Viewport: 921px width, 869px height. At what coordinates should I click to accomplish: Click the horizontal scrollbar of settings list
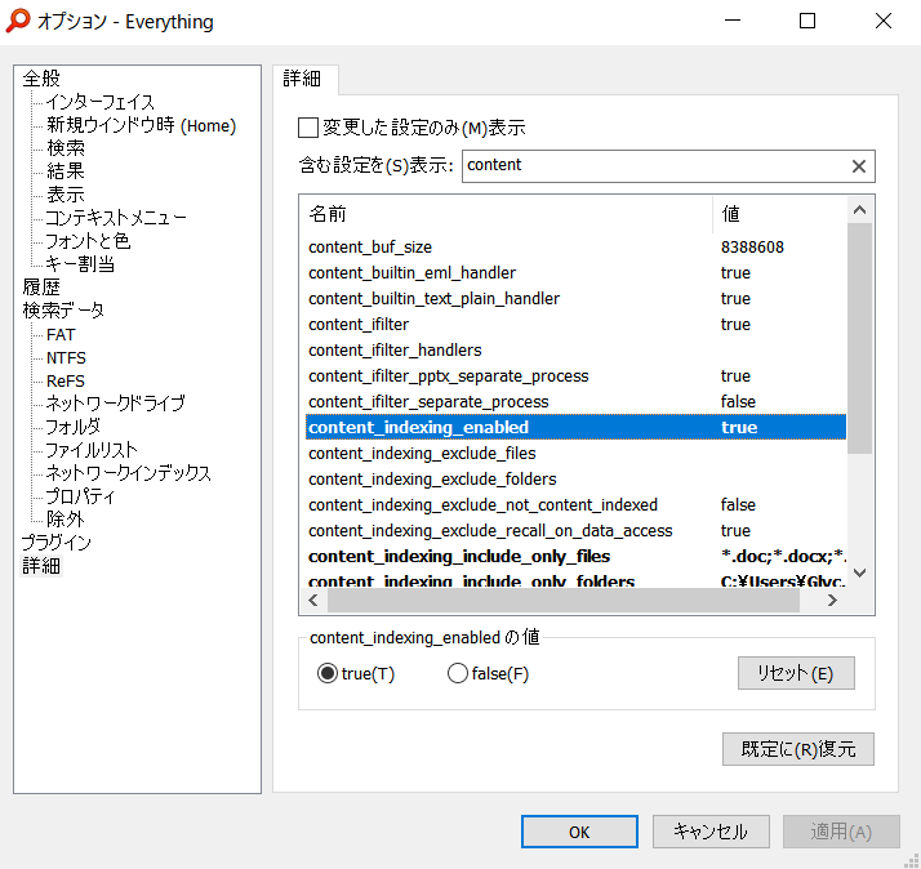point(563,600)
